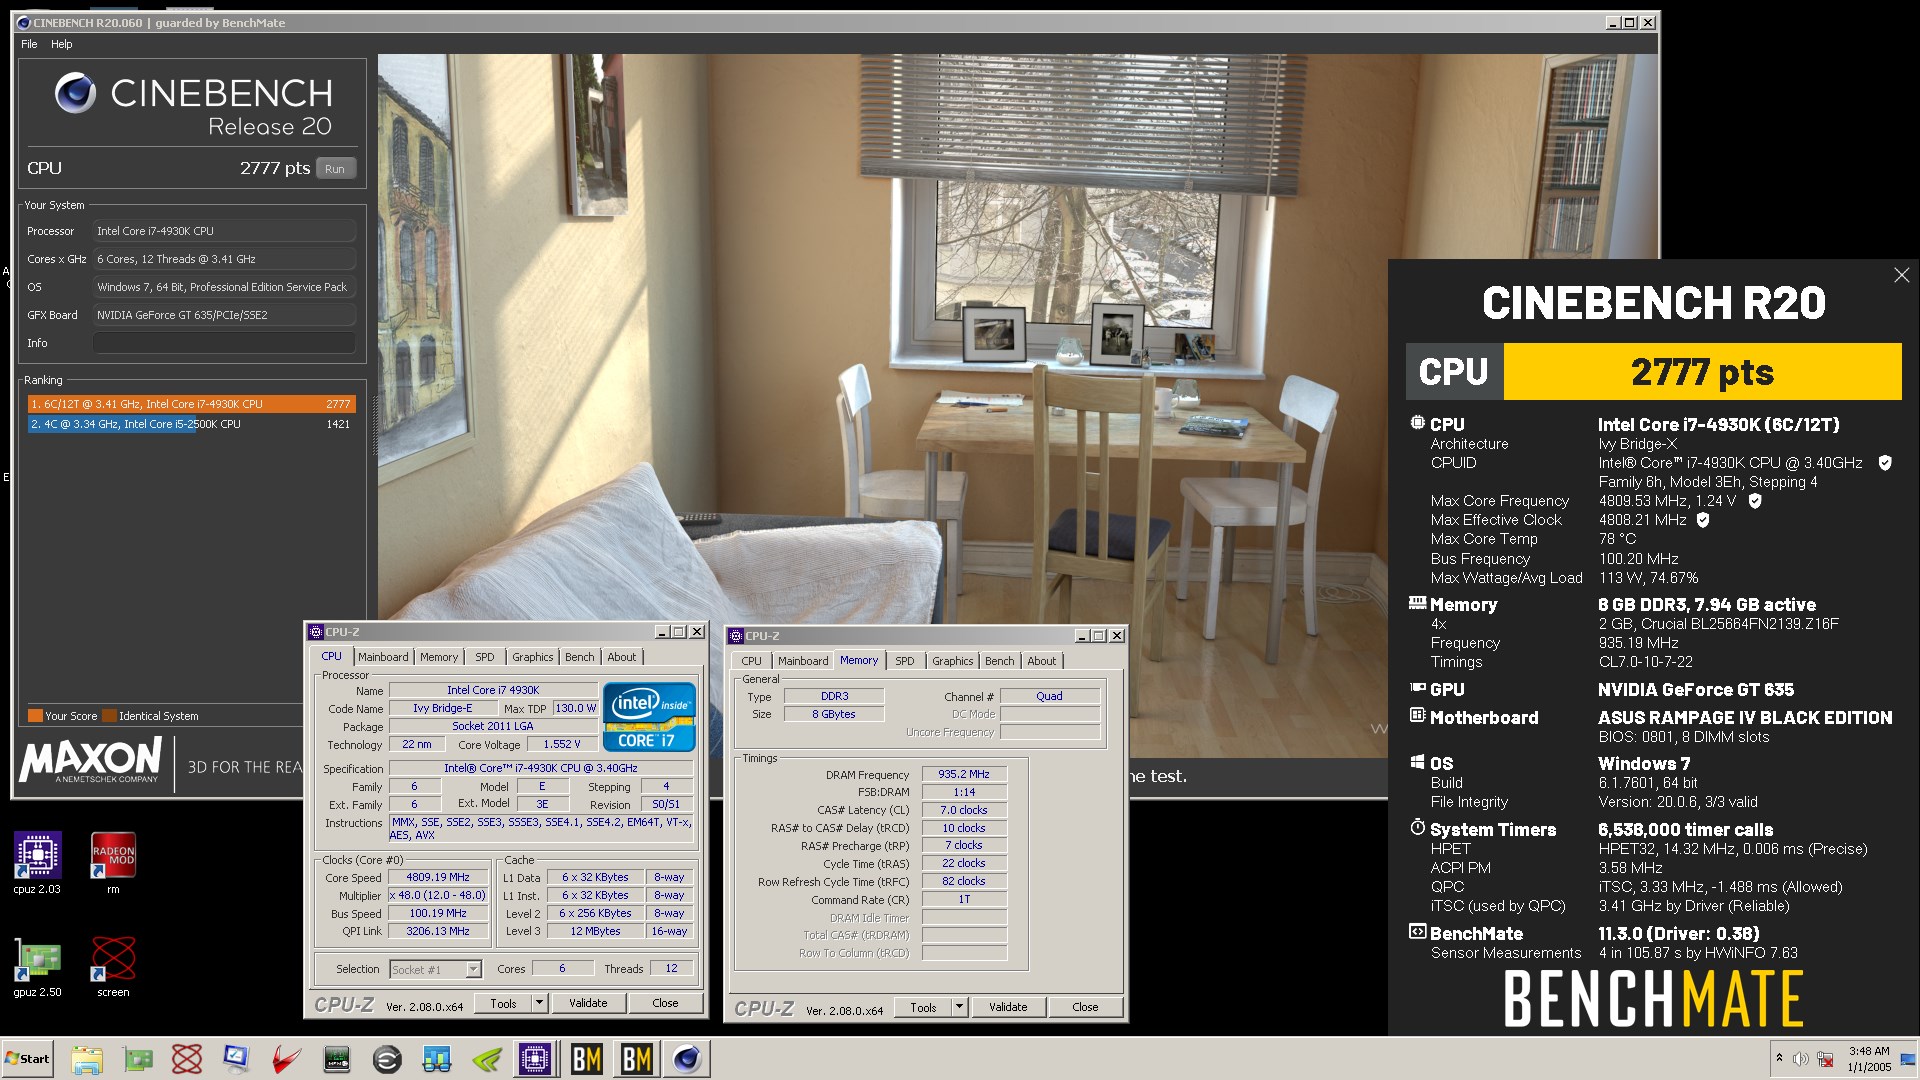Switch to CPU-Z purple chip taskbar button

point(535,1059)
